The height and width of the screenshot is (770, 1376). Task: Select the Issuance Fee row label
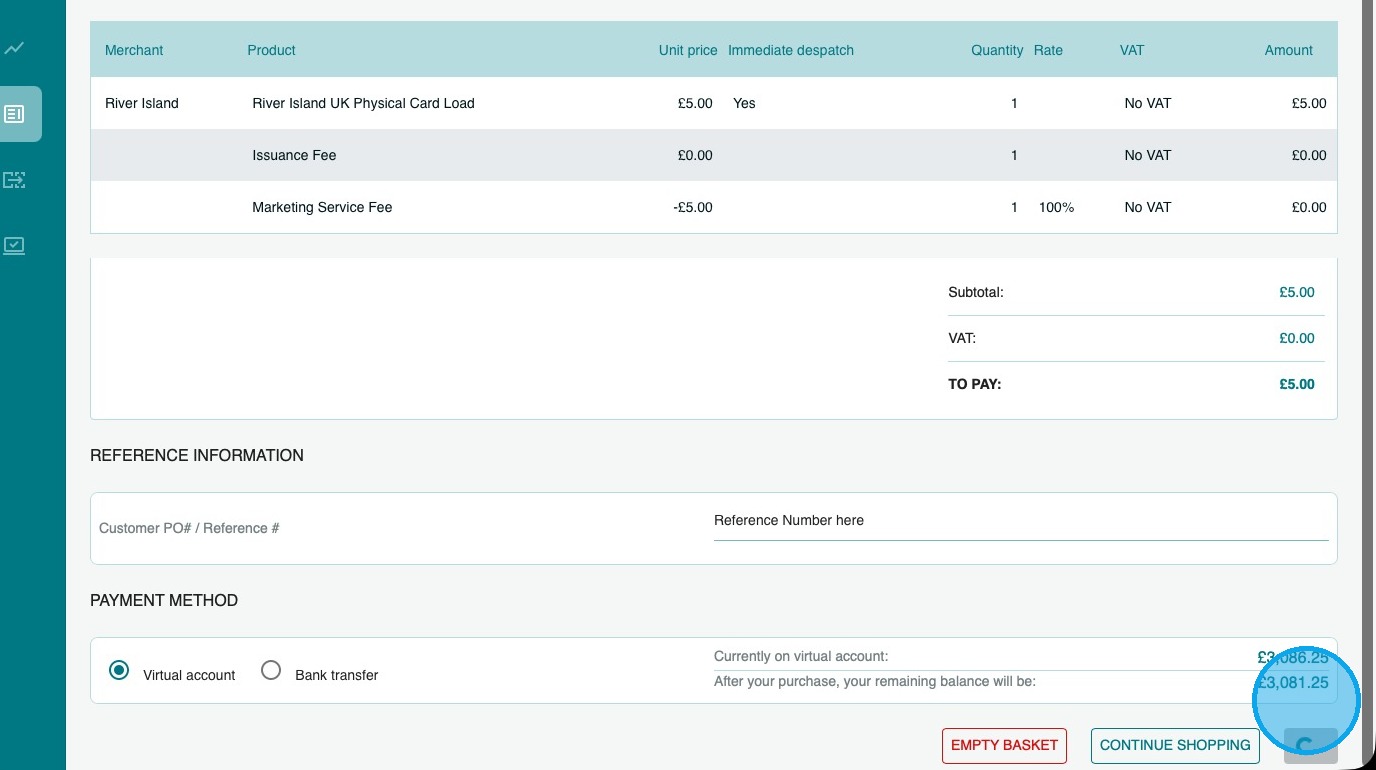[x=294, y=155]
